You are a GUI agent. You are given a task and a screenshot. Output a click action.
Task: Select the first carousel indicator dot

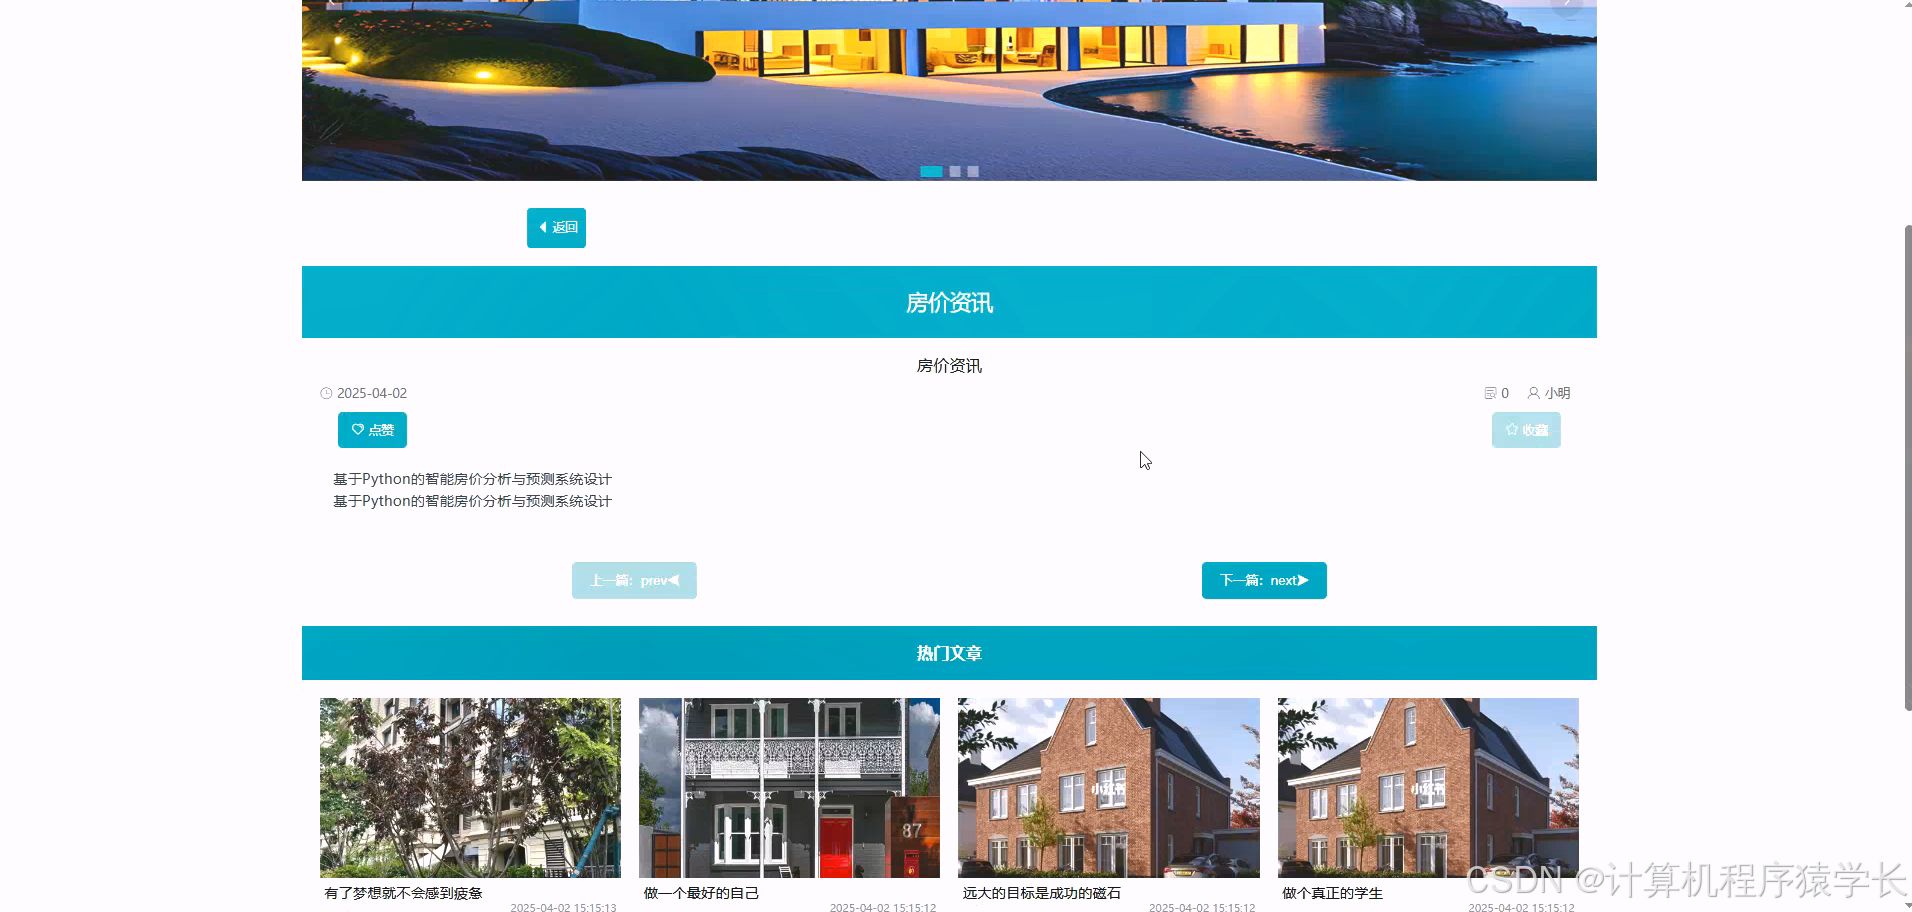931,171
